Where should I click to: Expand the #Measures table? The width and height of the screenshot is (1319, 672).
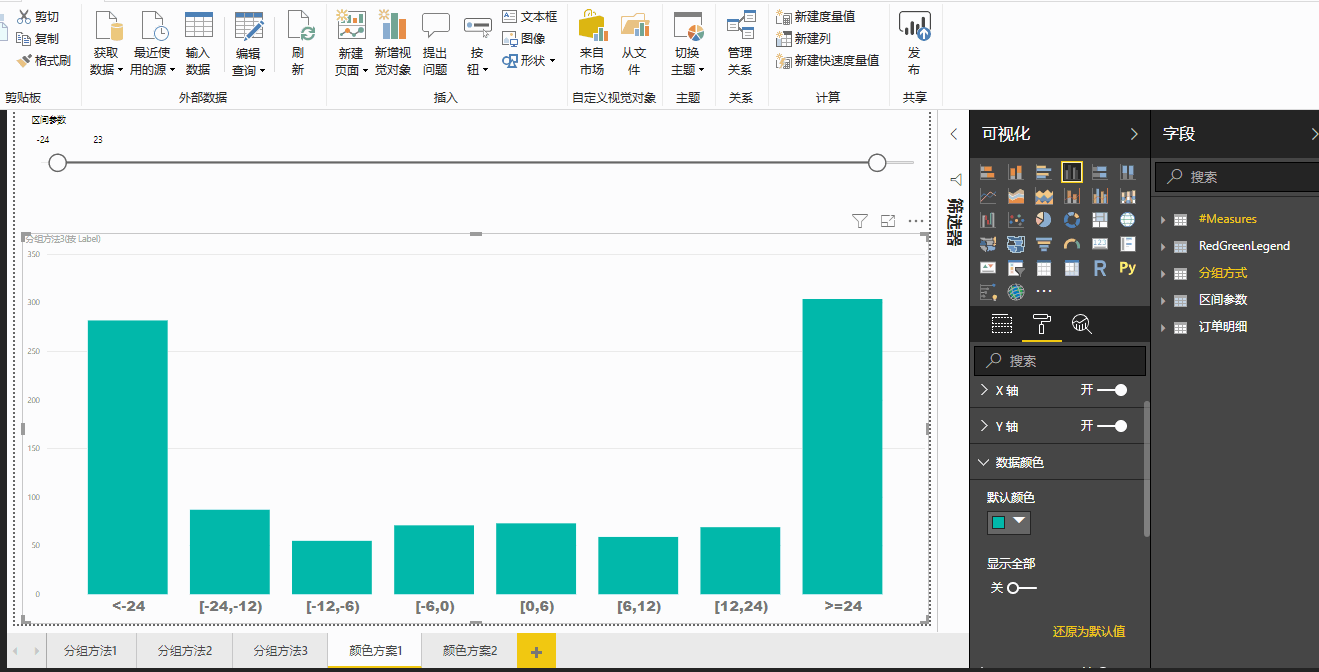(1164, 219)
